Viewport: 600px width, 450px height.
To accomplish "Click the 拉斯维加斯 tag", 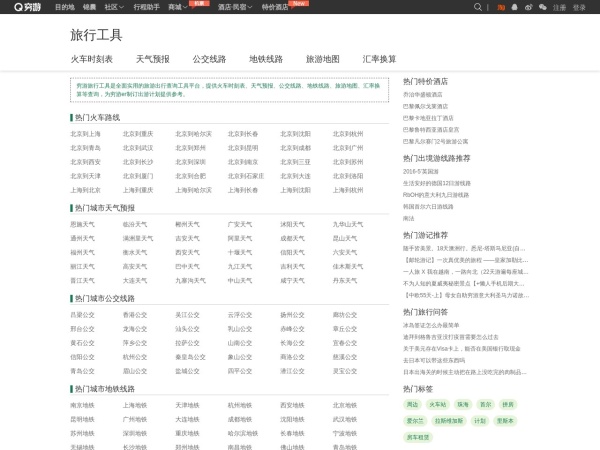I will coord(446,420).
